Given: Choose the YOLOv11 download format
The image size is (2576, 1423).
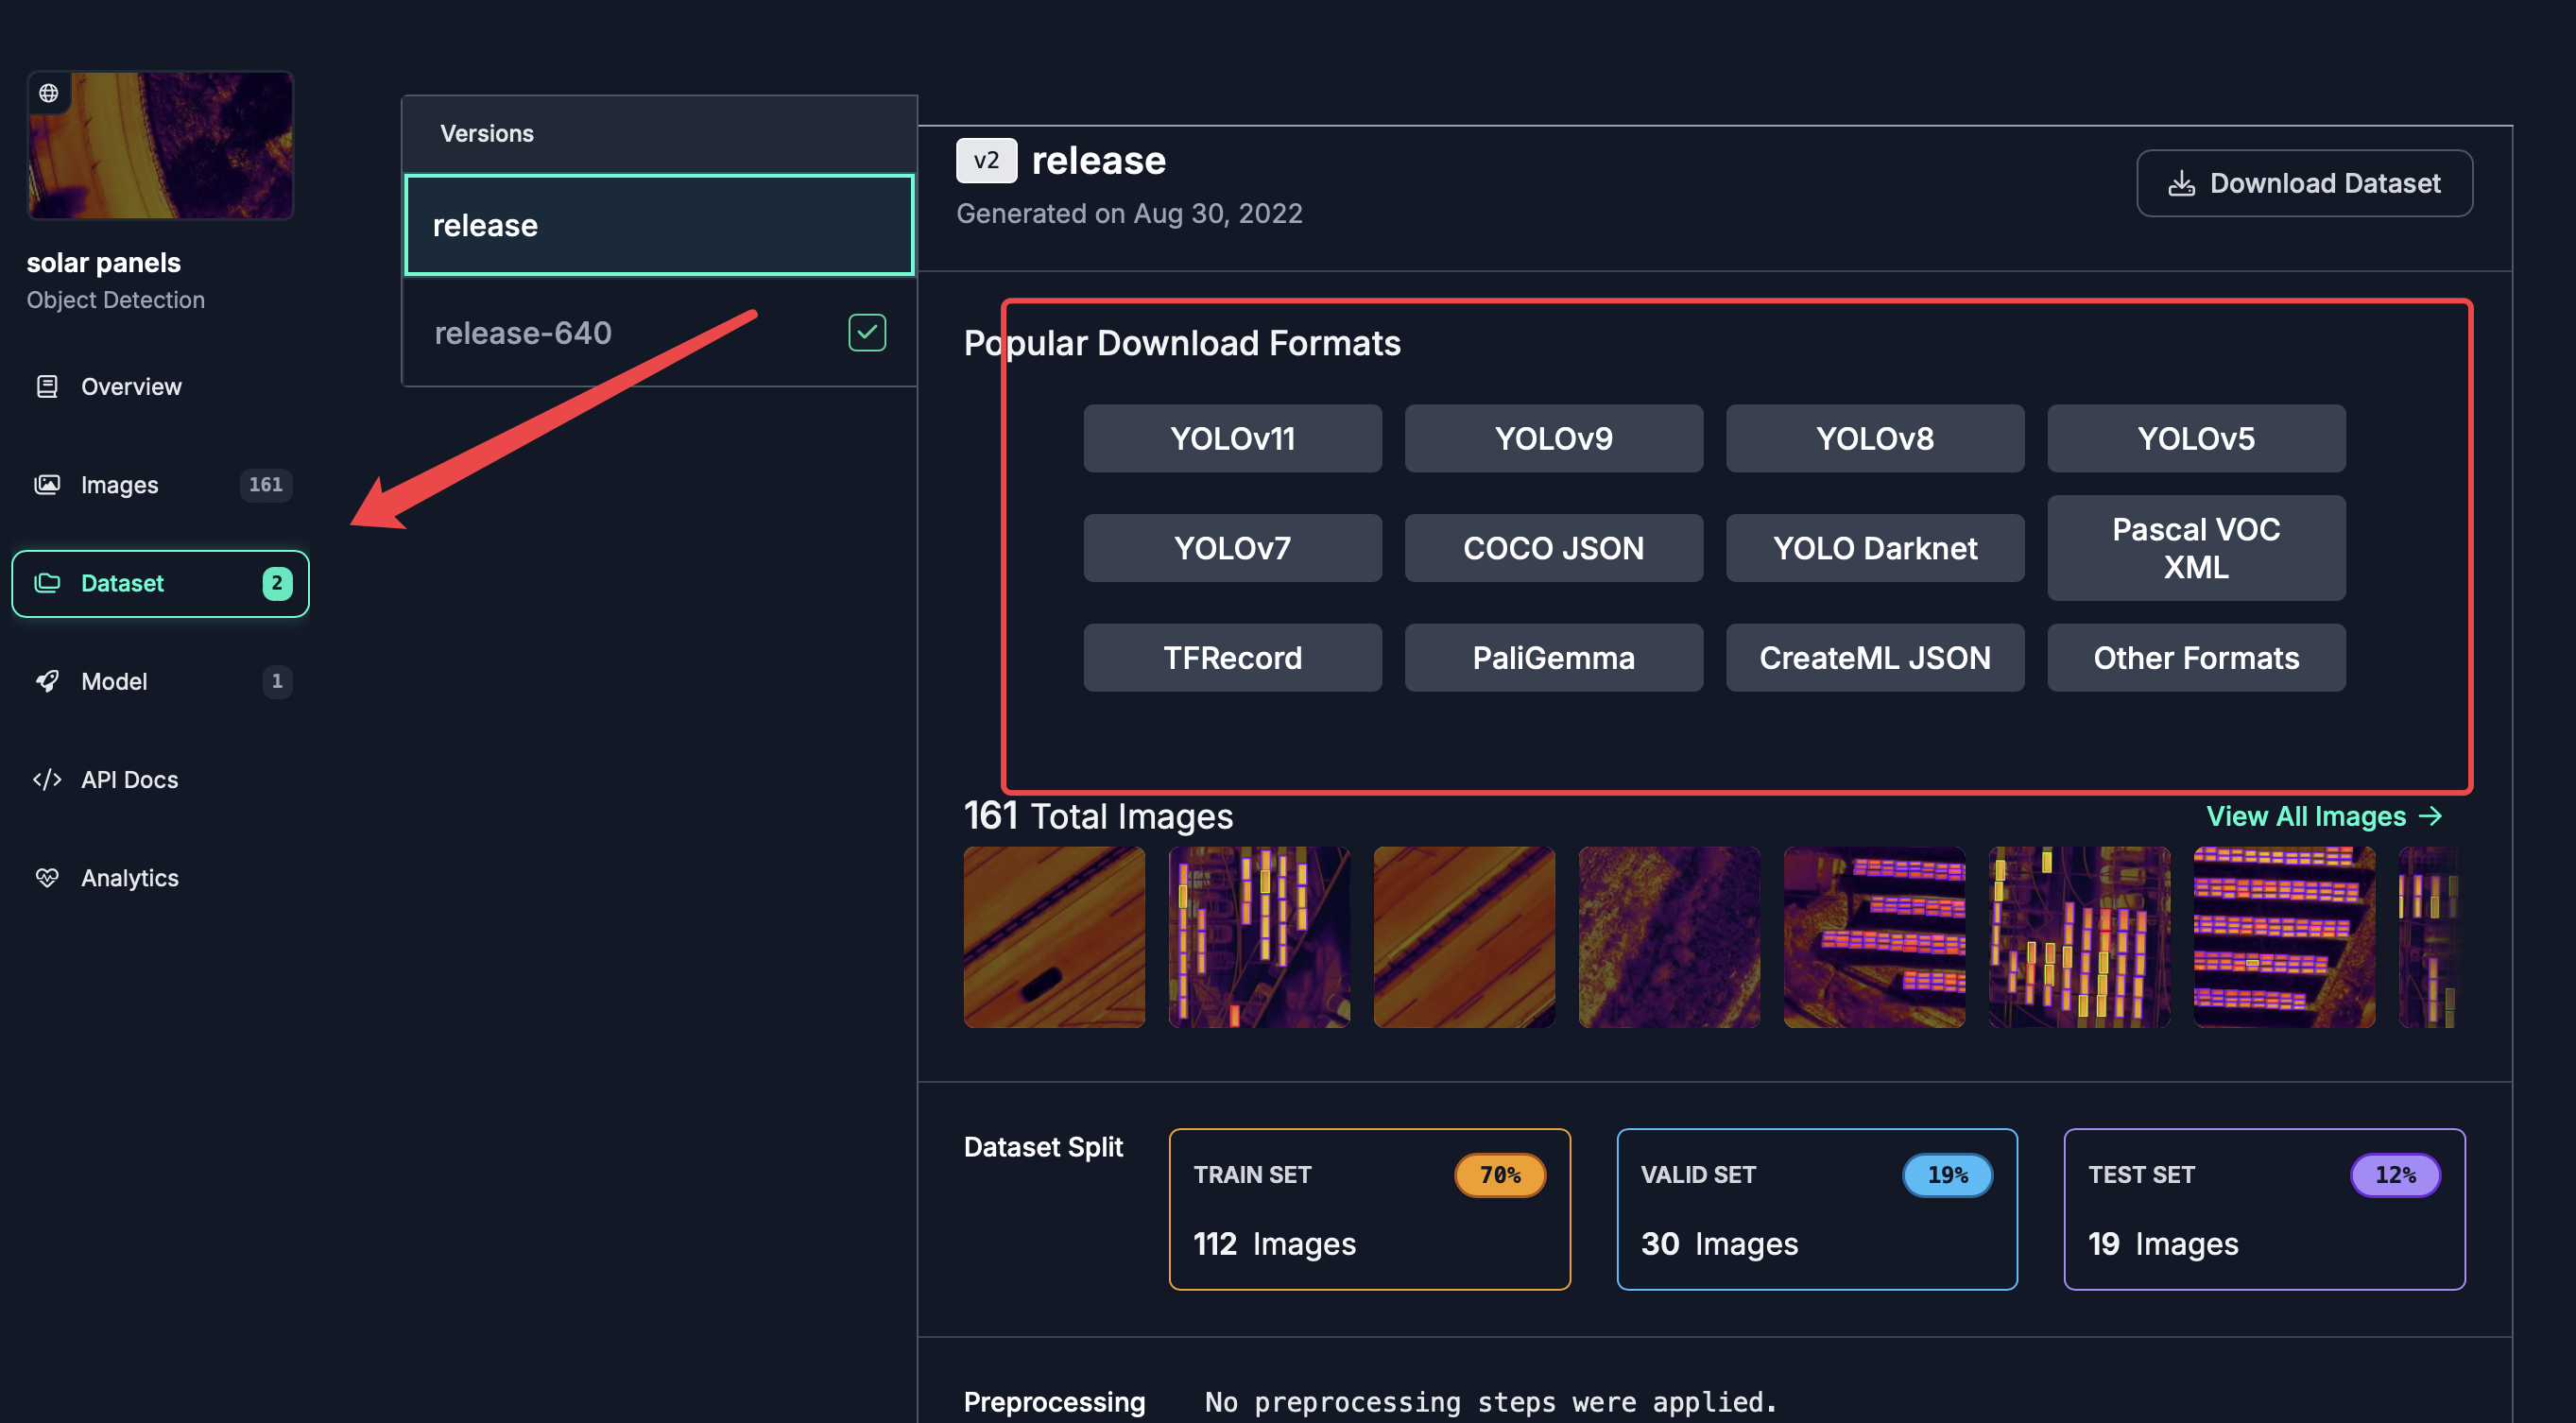Looking at the screenshot, I should pyautogui.click(x=1232, y=438).
